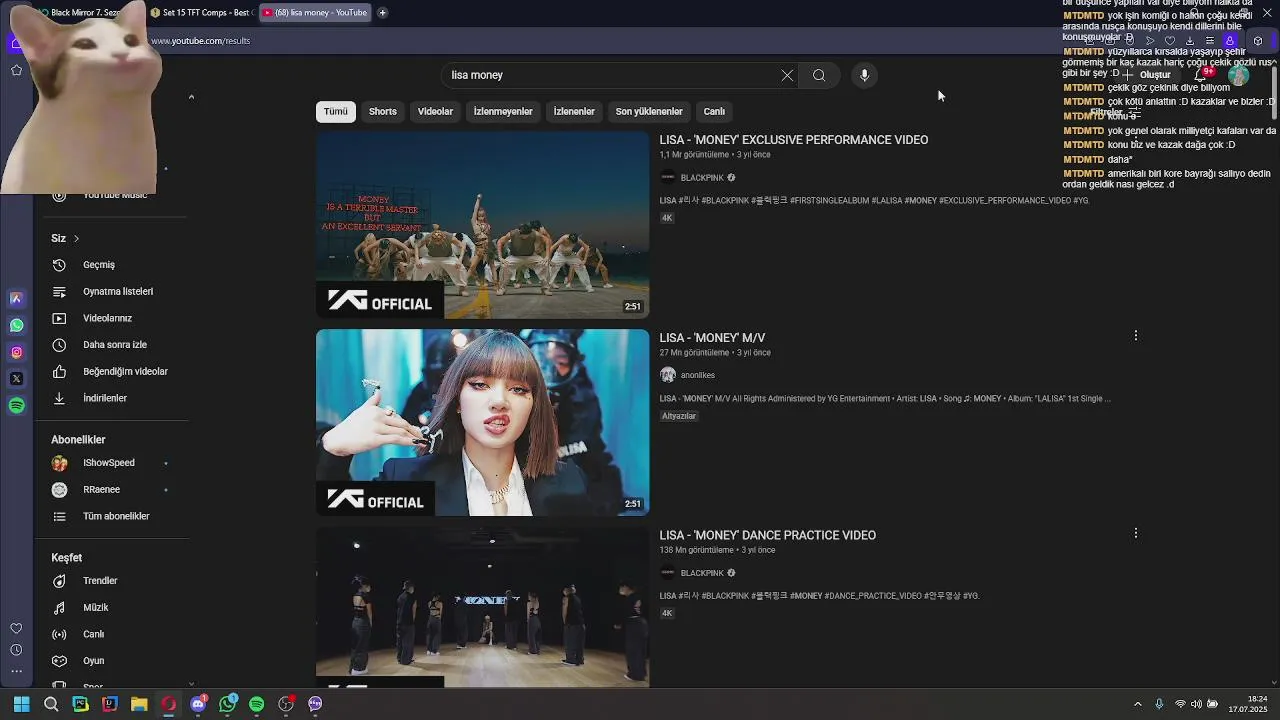Open the anonlikes channel link
Image resolution: width=1280 pixels, height=720 pixels.
698,375
